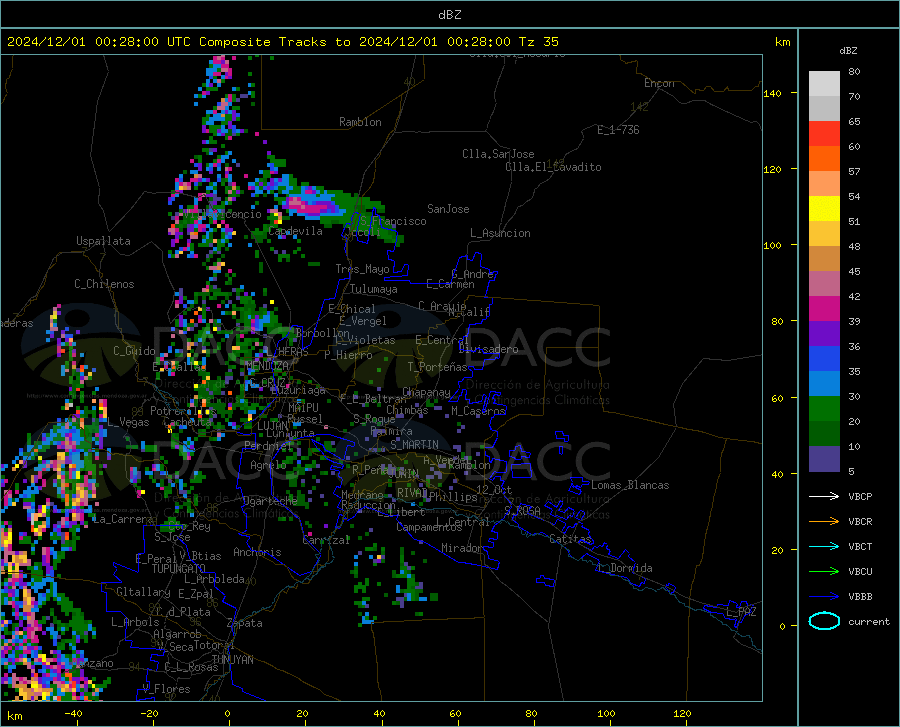This screenshot has height=727, width=900.
Task: Select the purple 36–39 dBZ swatch
Action: pos(824,334)
